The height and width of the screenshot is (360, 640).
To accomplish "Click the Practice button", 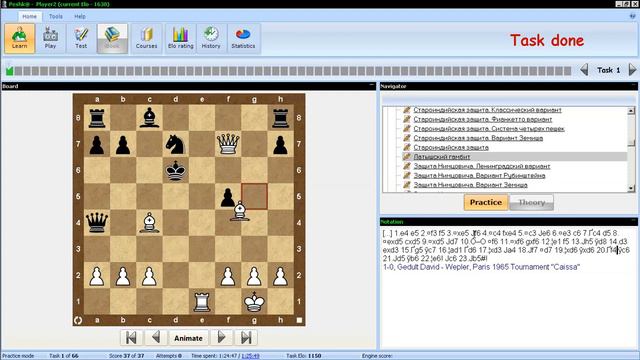I will pos(486,202).
